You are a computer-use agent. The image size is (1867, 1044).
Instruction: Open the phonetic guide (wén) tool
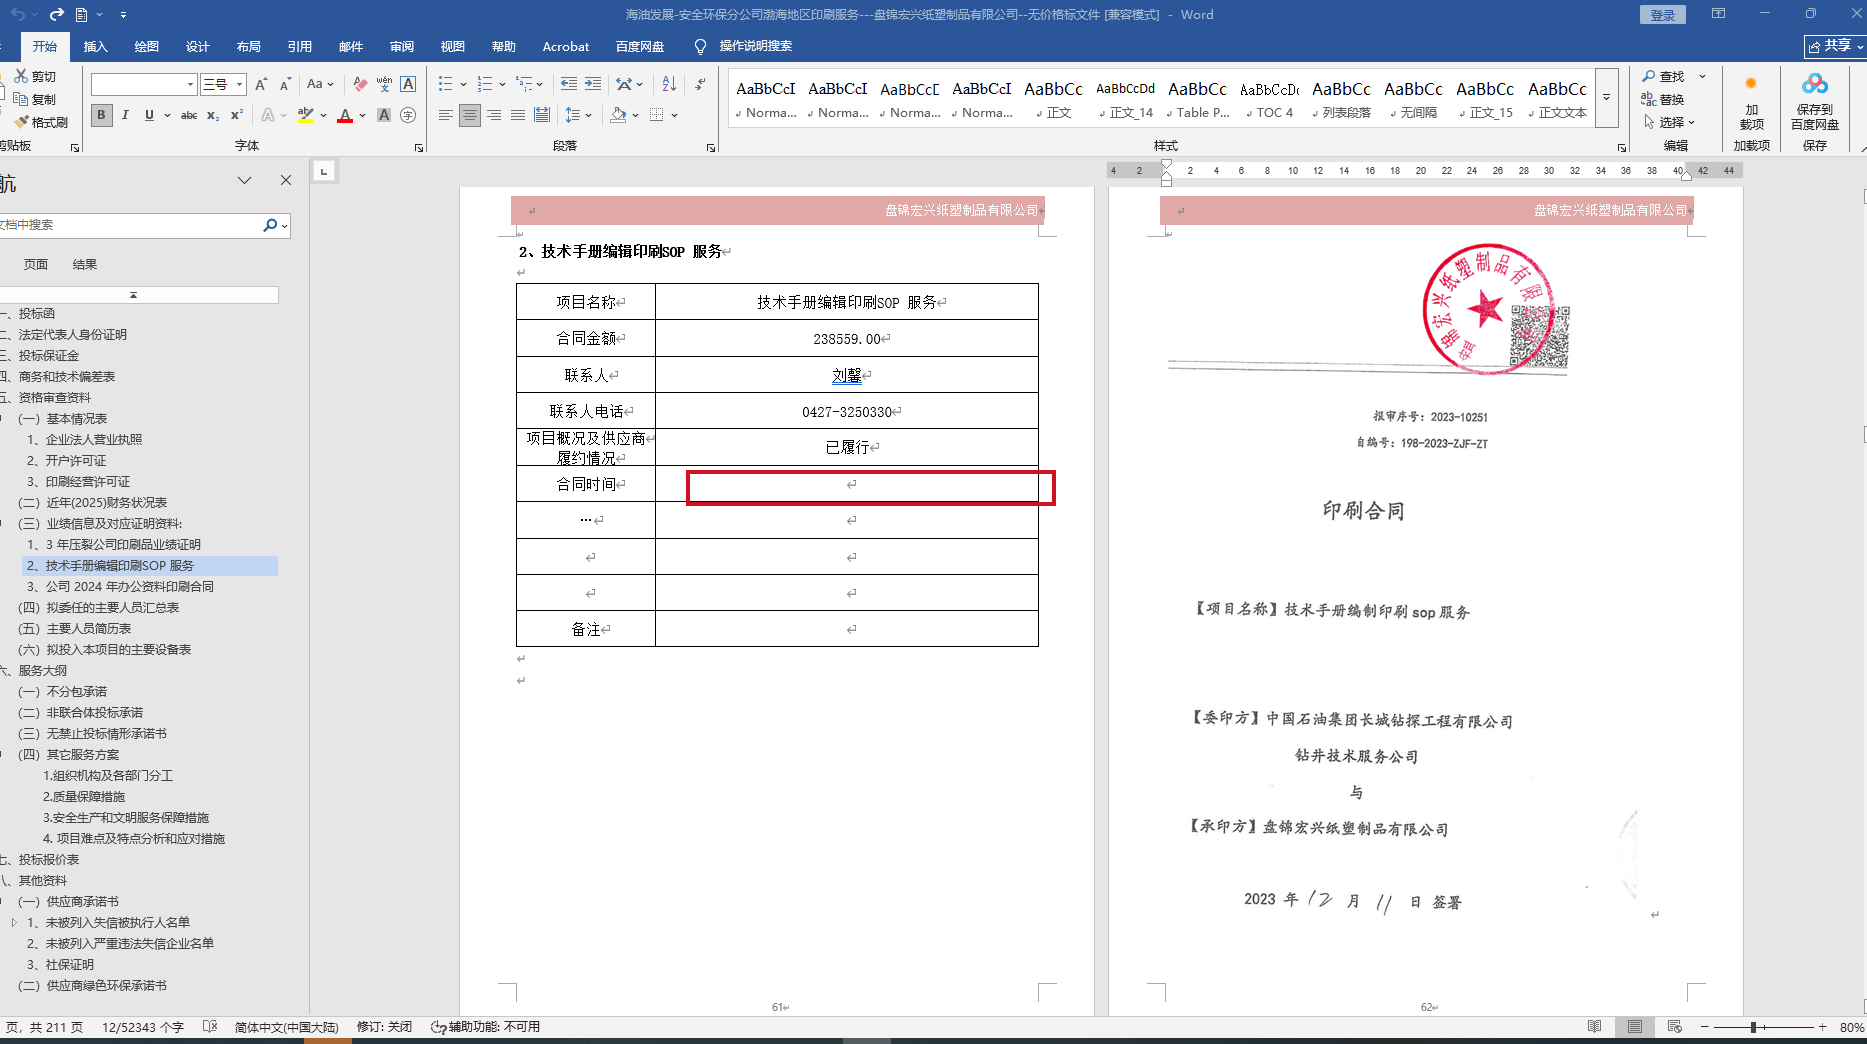pyautogui.click(x=384, y=84)
